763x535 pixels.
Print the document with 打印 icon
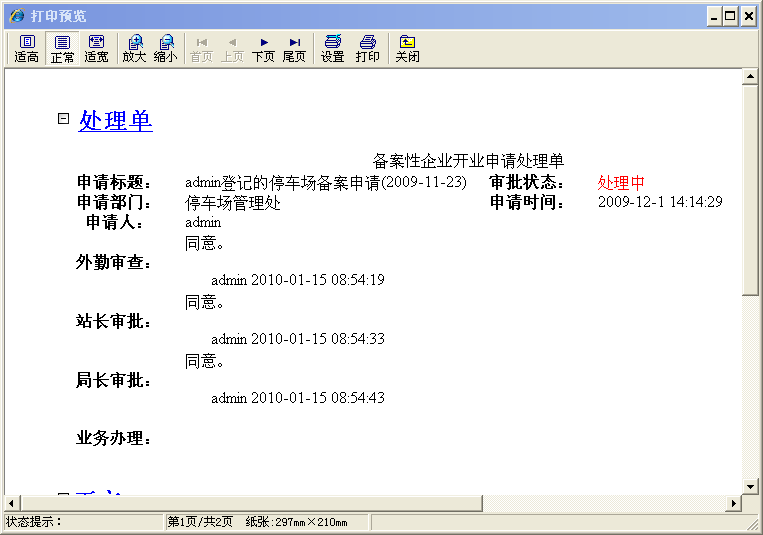[x=367, y=48]
